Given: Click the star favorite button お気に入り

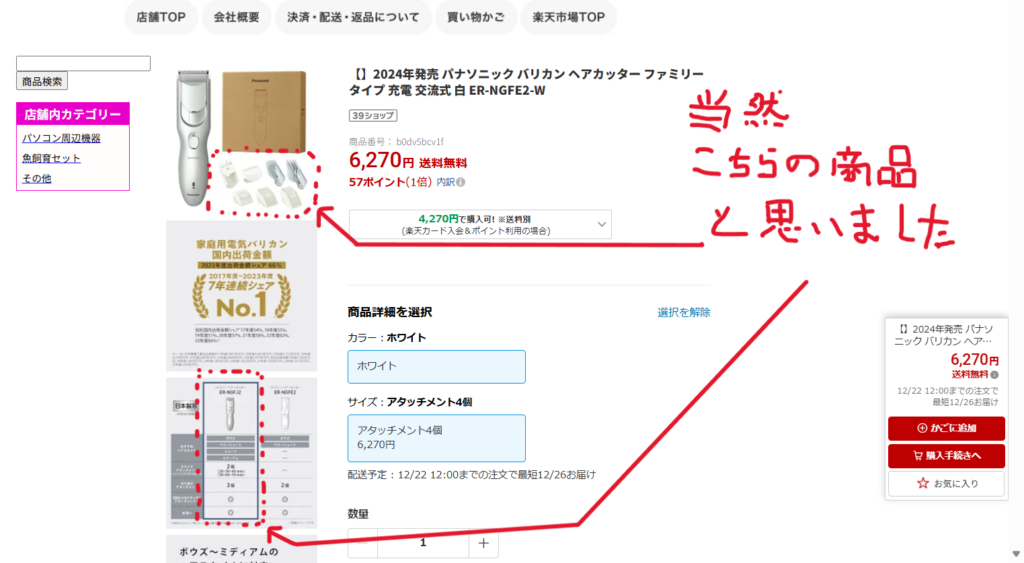Looking at the screenshot, I should (946, 483).
